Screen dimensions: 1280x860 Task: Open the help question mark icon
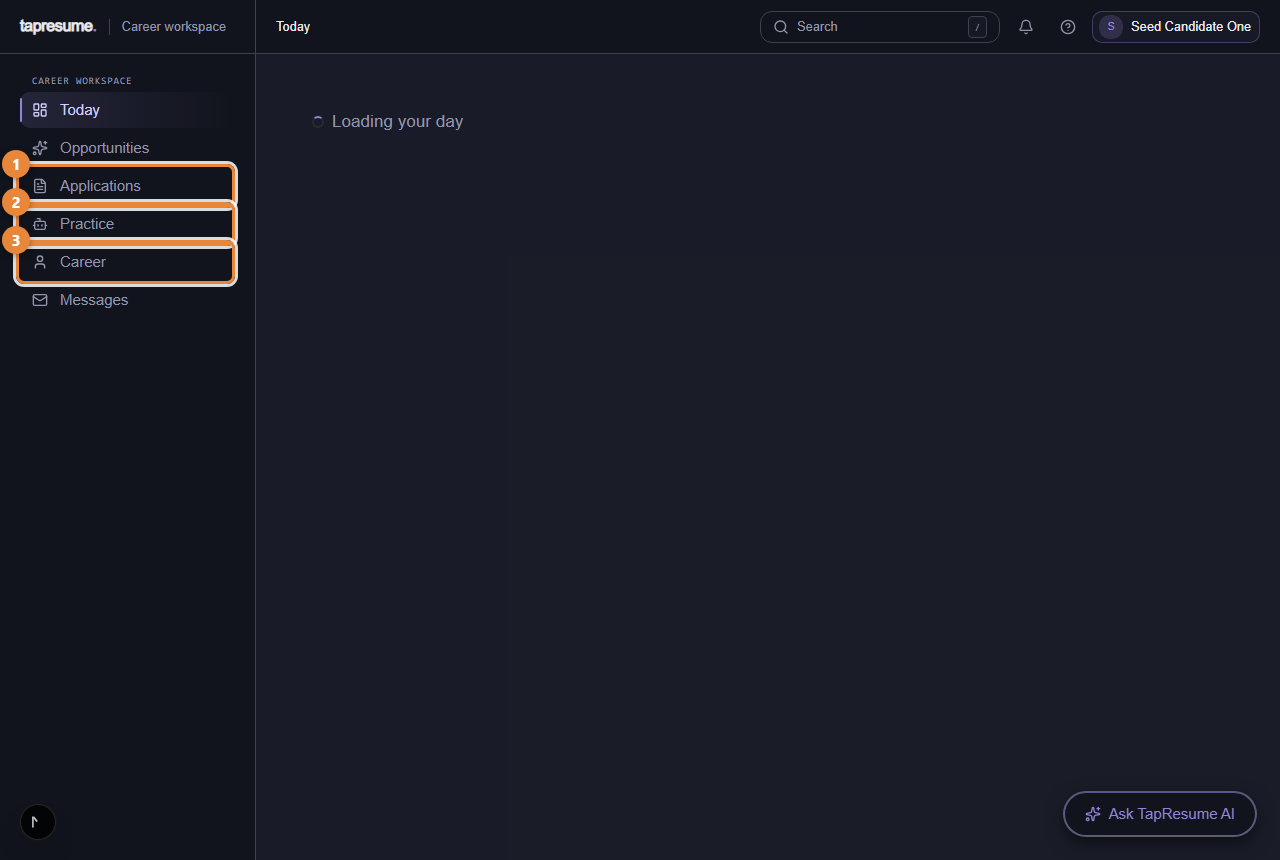1068,27
